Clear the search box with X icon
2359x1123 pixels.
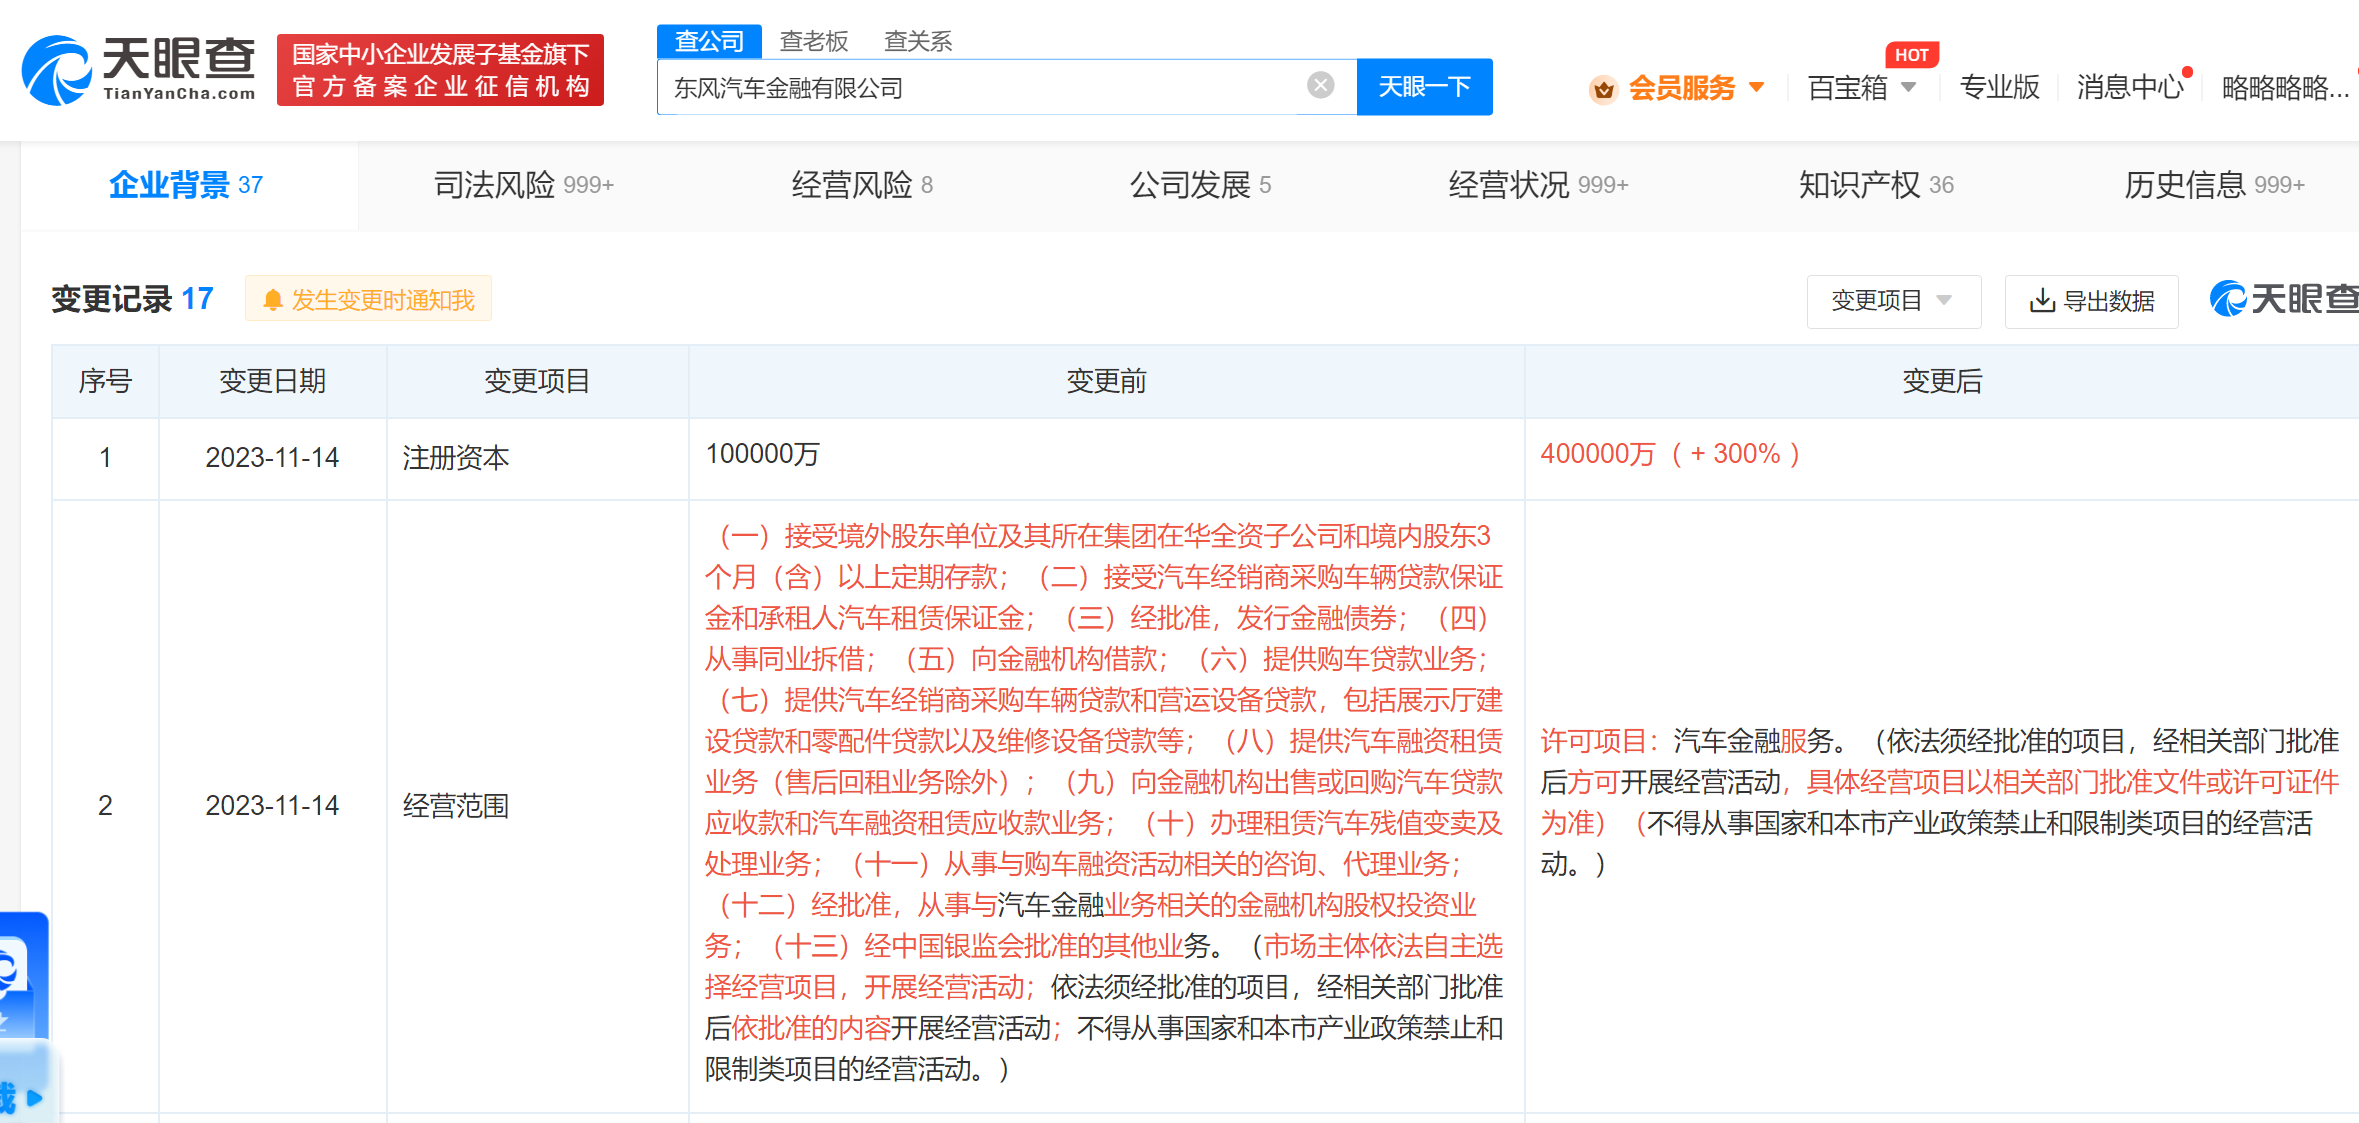click(1320, 86)
